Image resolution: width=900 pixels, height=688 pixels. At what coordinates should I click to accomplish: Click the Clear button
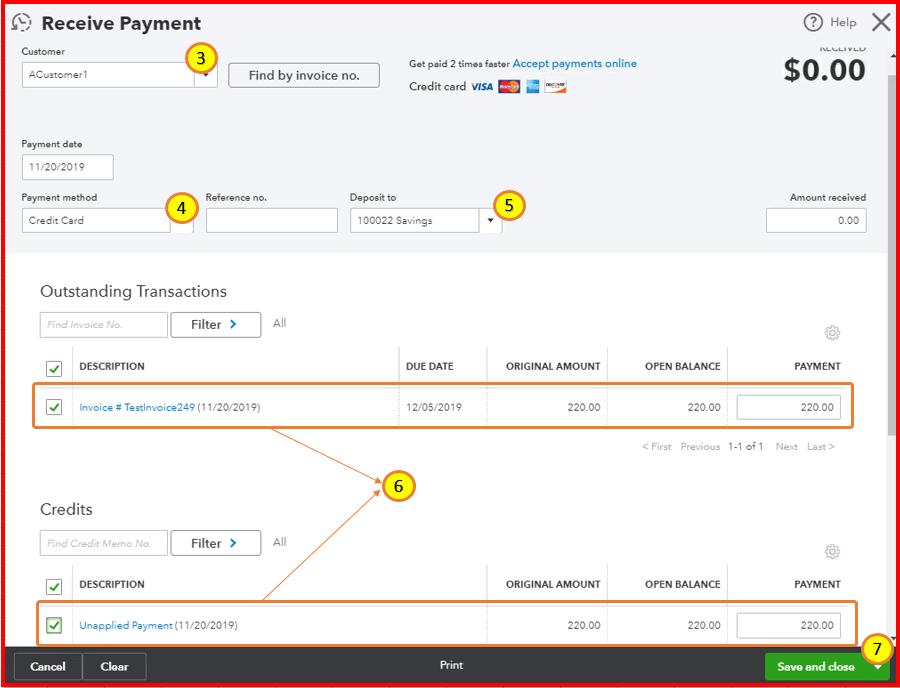pyautogui.click(x=114, y=667)
